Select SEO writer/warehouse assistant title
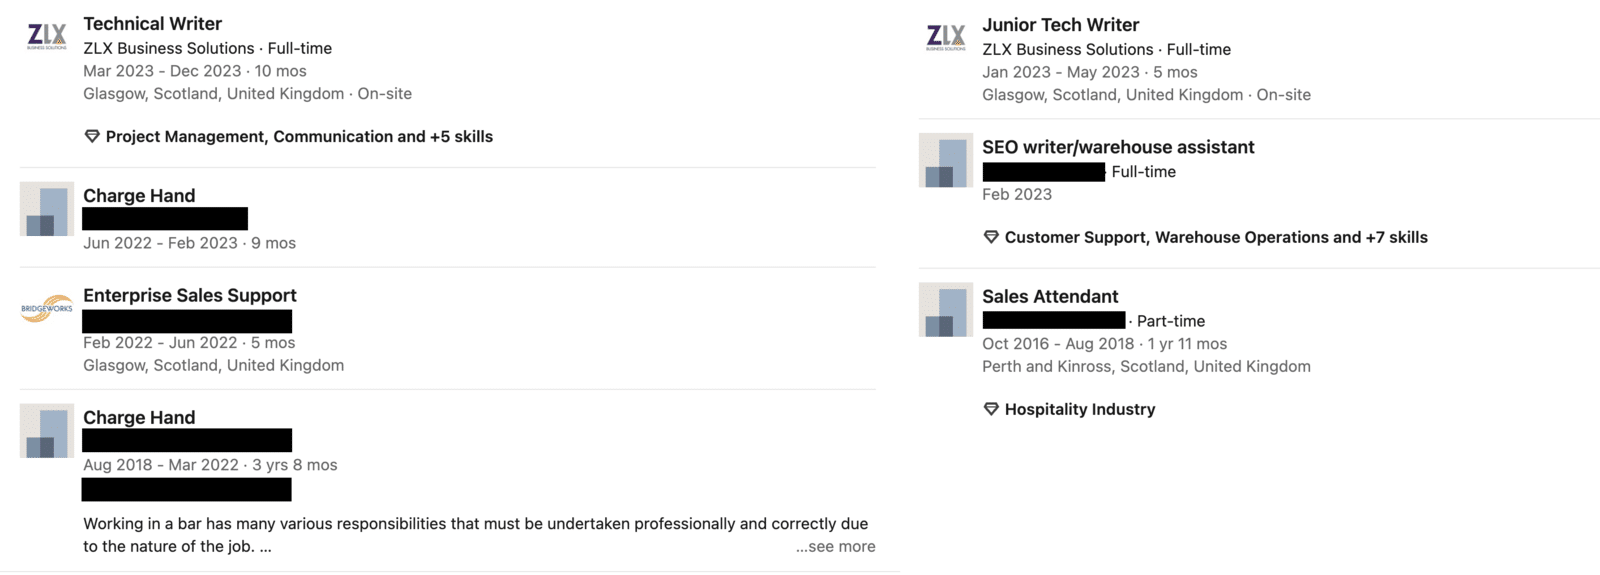The height and width of the screenshot is (575, 1600). [1118, 147]
